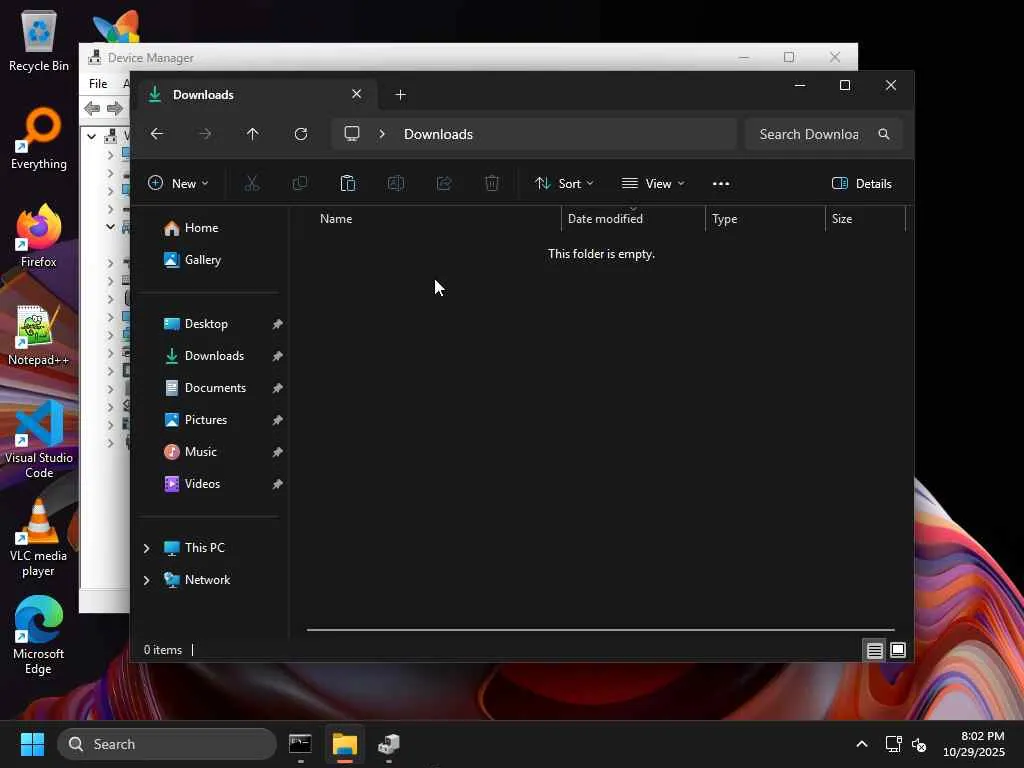
Task: Click the File Explorer taskbar icon
Action: point(345,744)
